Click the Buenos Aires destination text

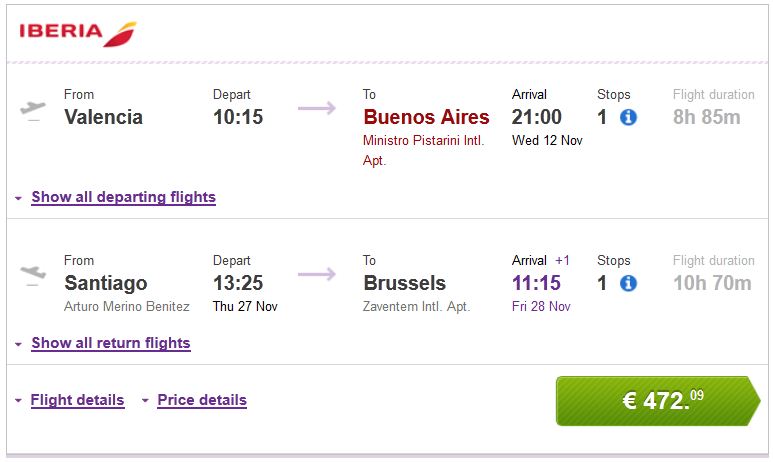(426, 117)
